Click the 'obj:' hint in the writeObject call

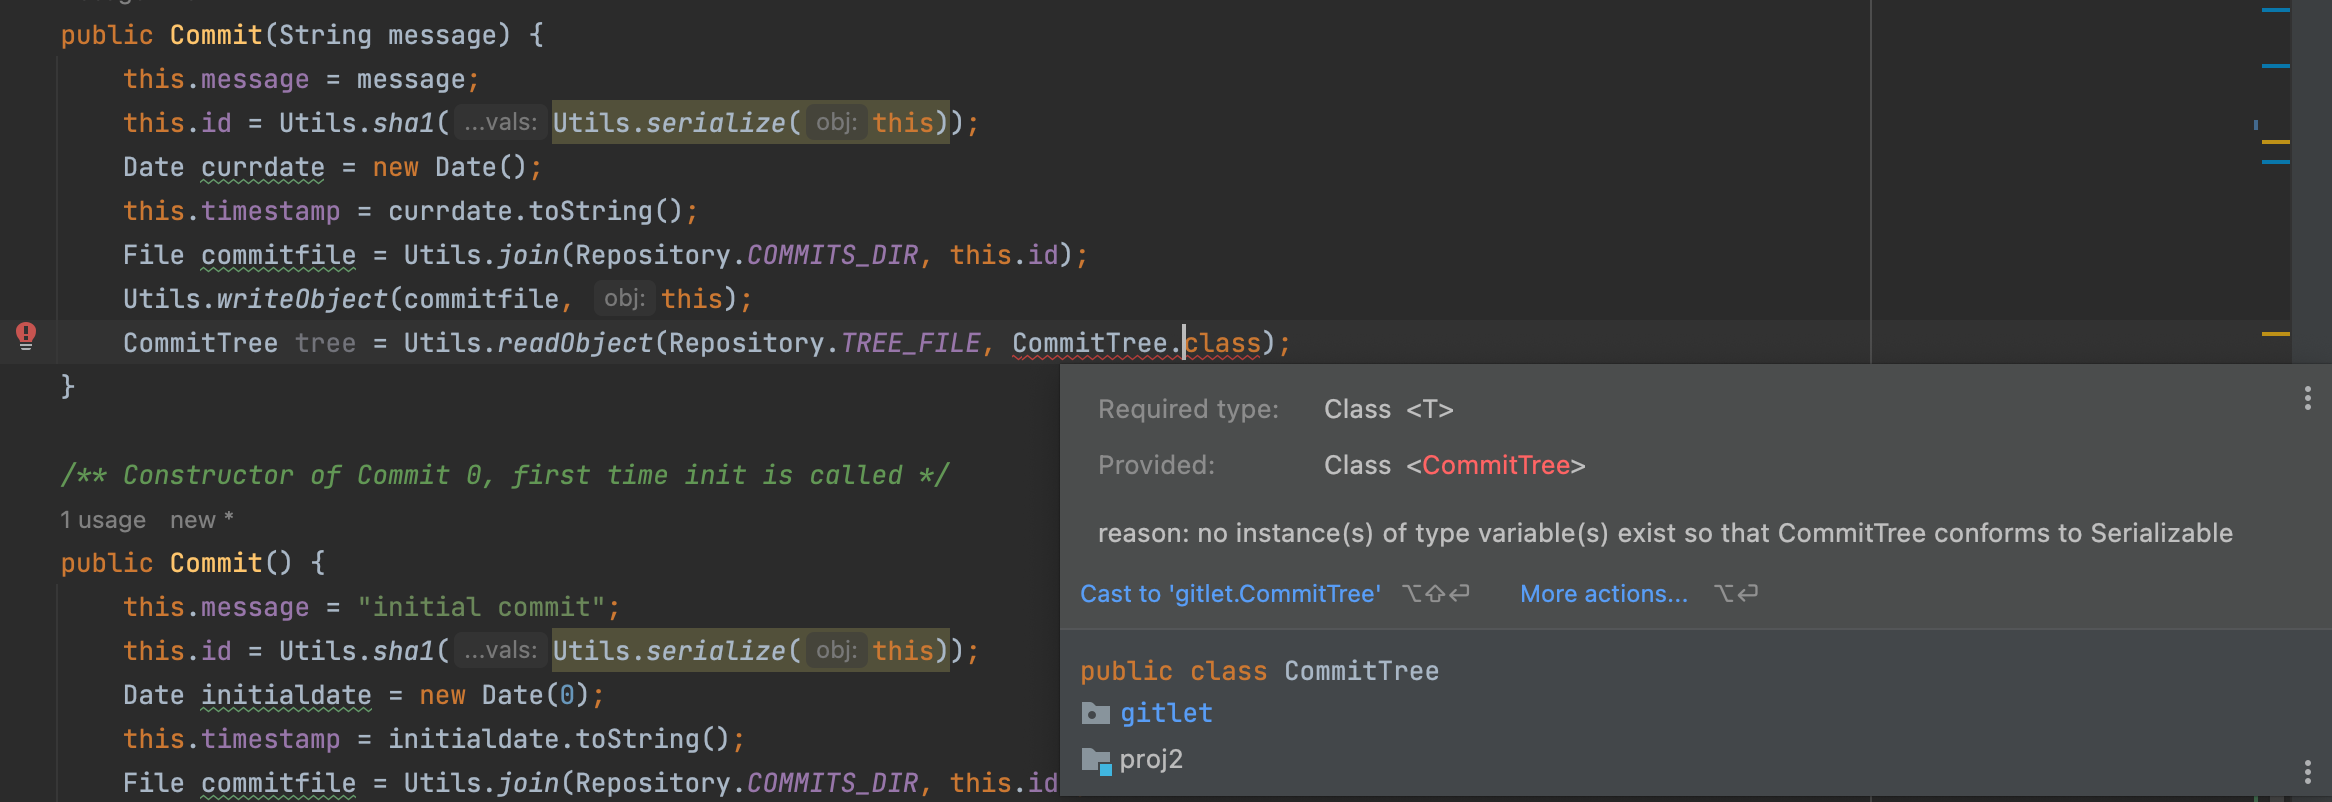(x=624, y=299)
